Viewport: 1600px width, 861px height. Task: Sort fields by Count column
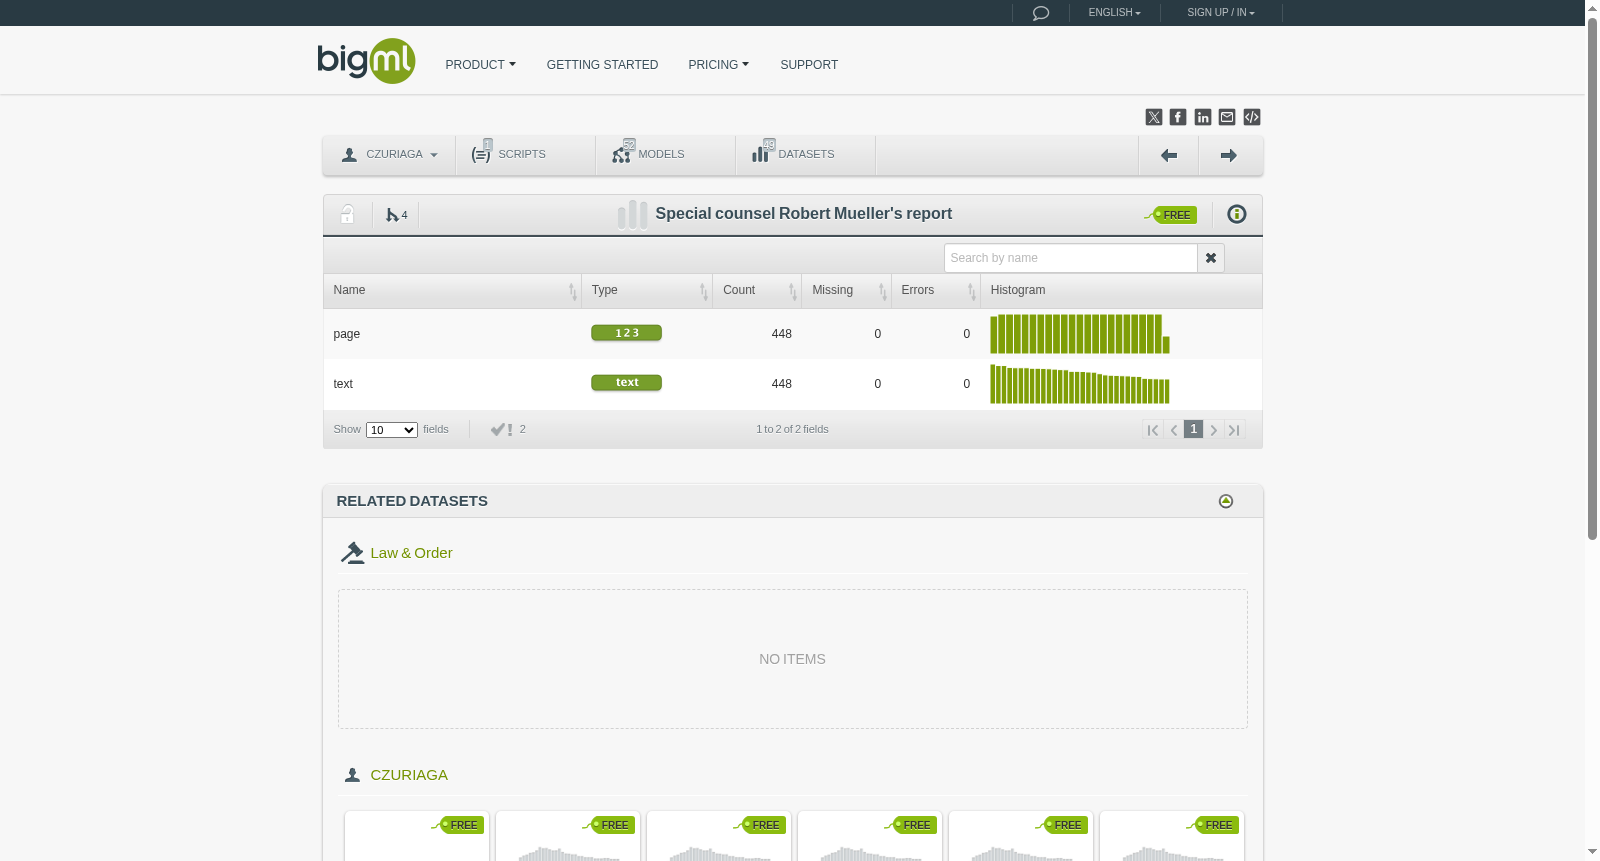(x=757, y=291)
